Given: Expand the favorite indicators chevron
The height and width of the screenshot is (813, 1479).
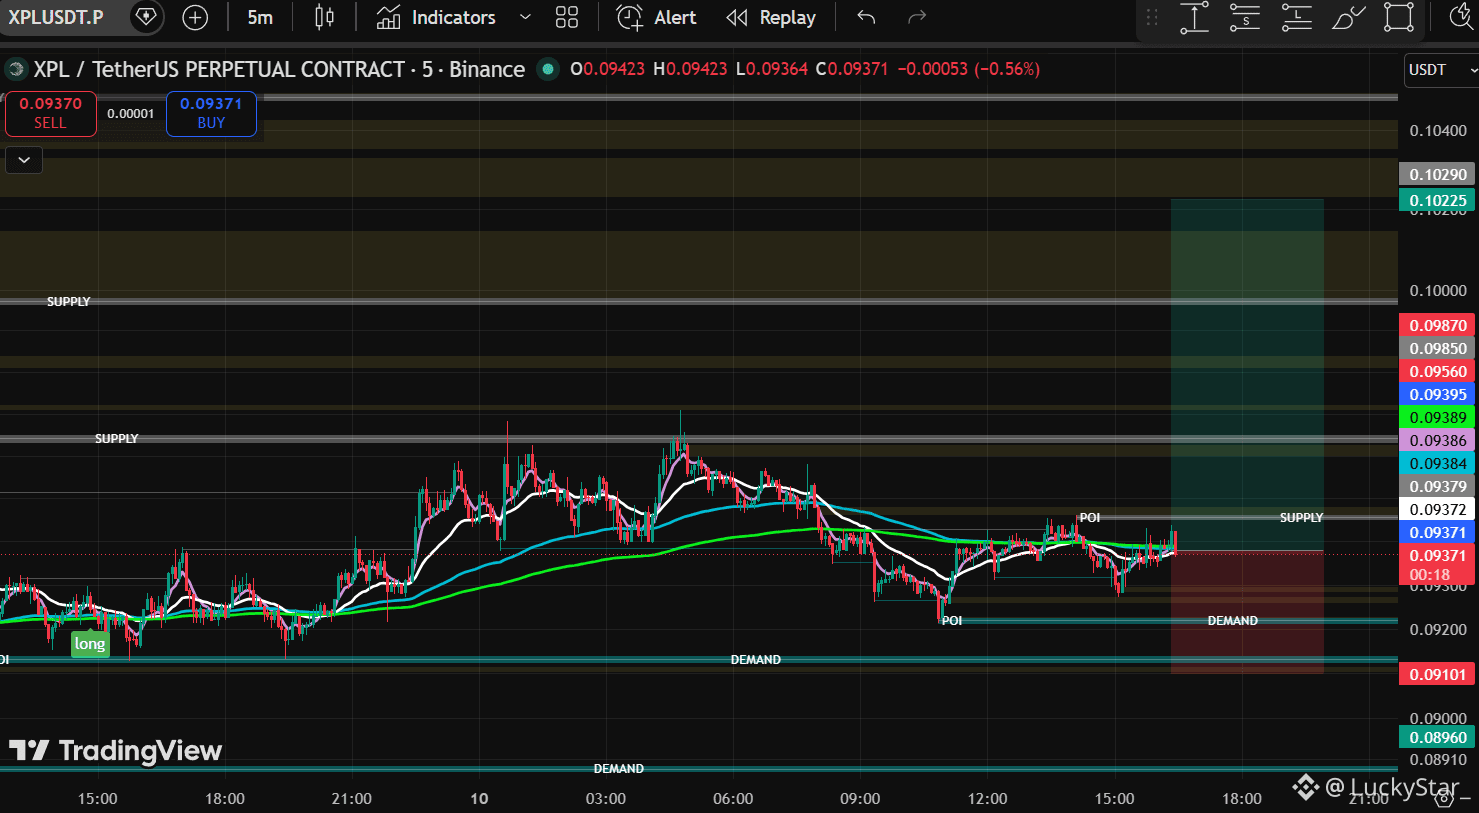Looking at the screenshot, I should 525,17.
